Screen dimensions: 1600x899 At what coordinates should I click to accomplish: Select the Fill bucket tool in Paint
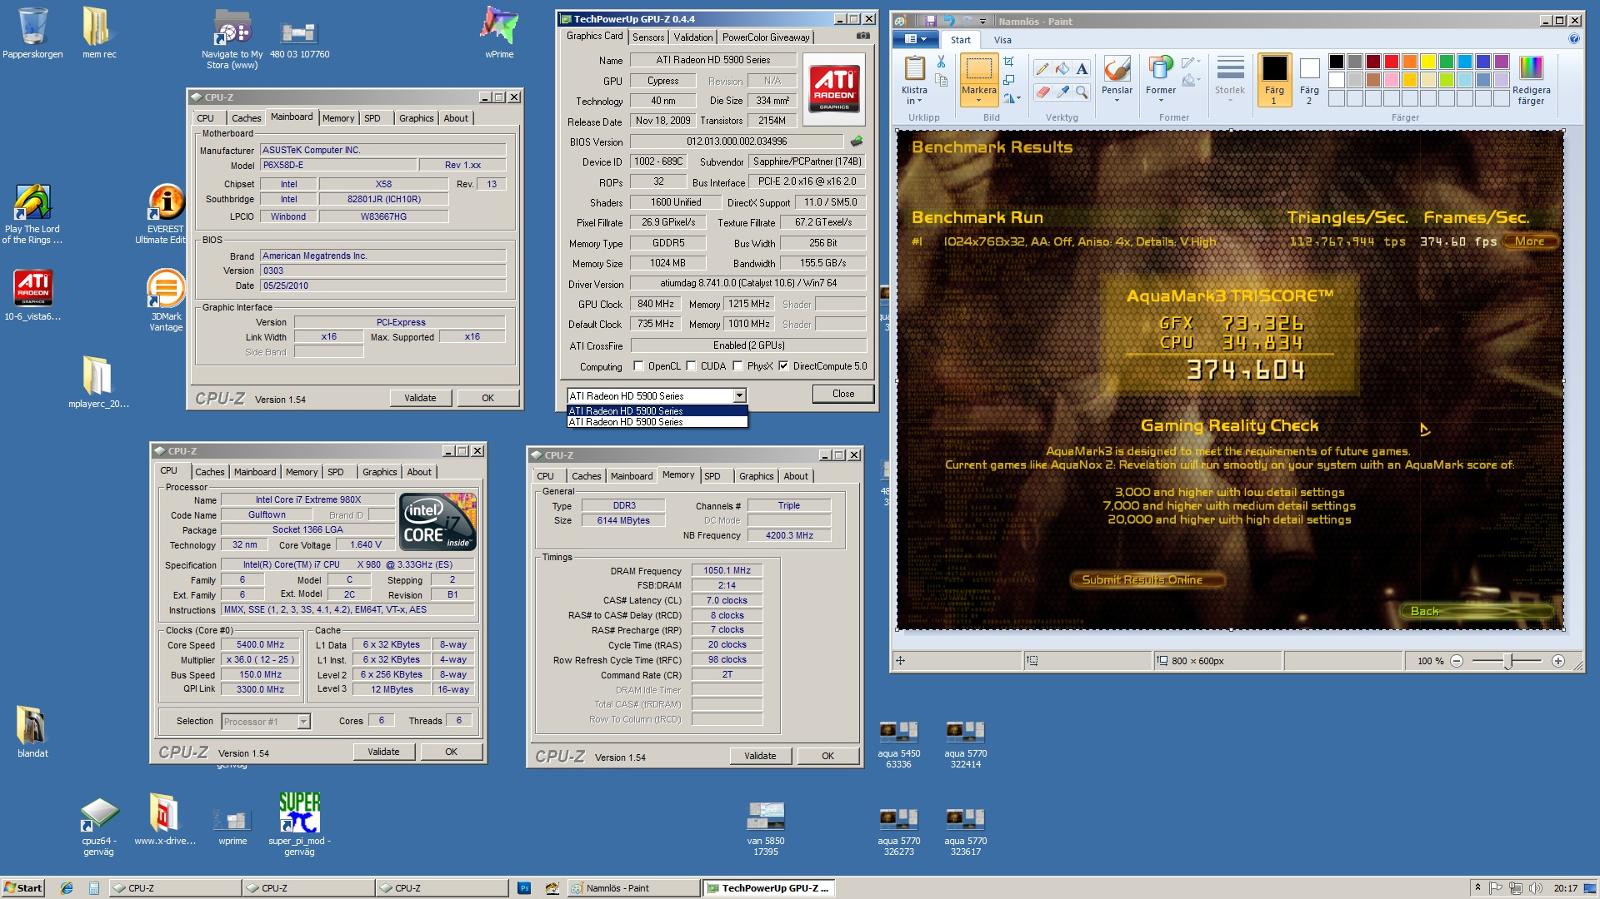point(1062,69)
